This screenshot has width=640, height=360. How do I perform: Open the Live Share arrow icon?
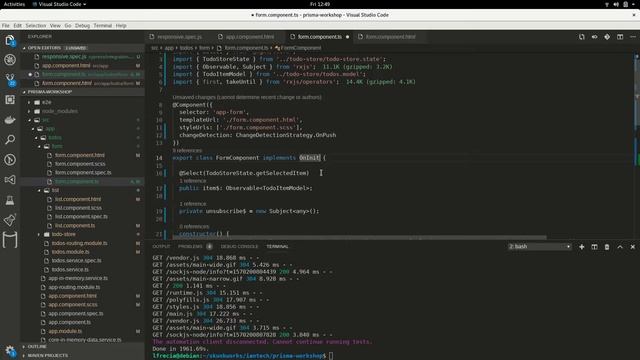pos(10,180)
